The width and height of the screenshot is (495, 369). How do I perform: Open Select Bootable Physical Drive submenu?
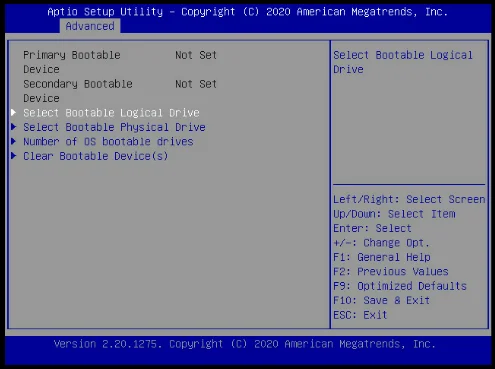(x=114, y=127)
